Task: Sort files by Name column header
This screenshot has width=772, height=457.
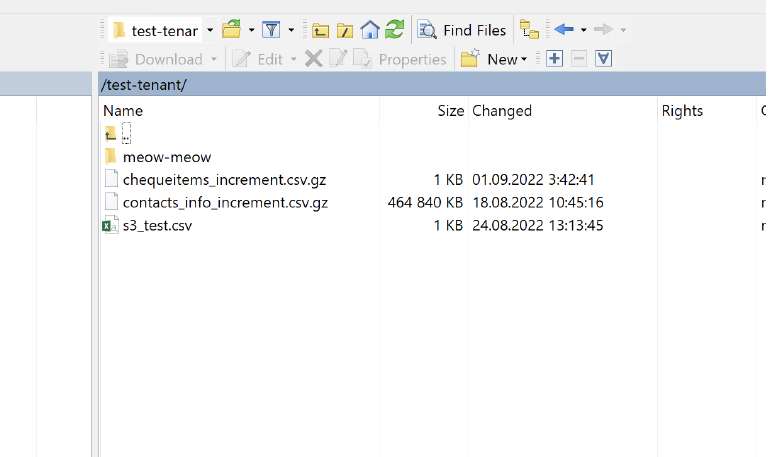Action: [x=123, y=111]
